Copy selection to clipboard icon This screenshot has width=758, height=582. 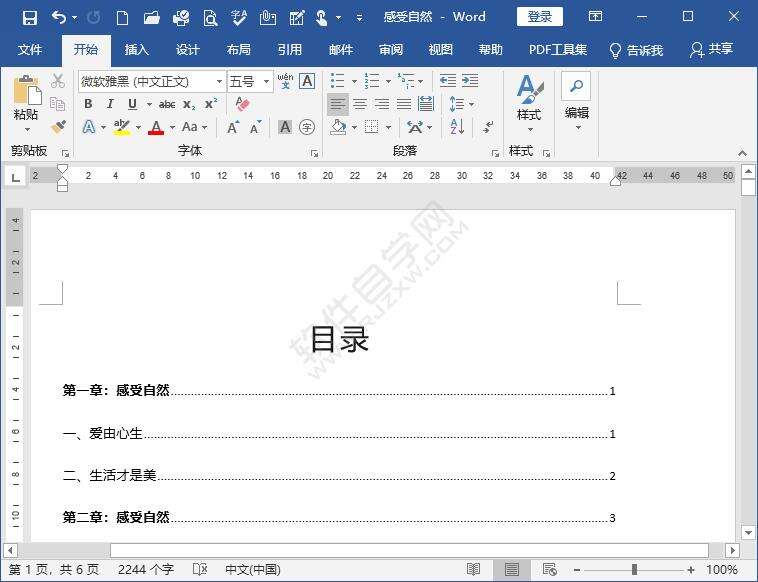click(x=58, y=104)
